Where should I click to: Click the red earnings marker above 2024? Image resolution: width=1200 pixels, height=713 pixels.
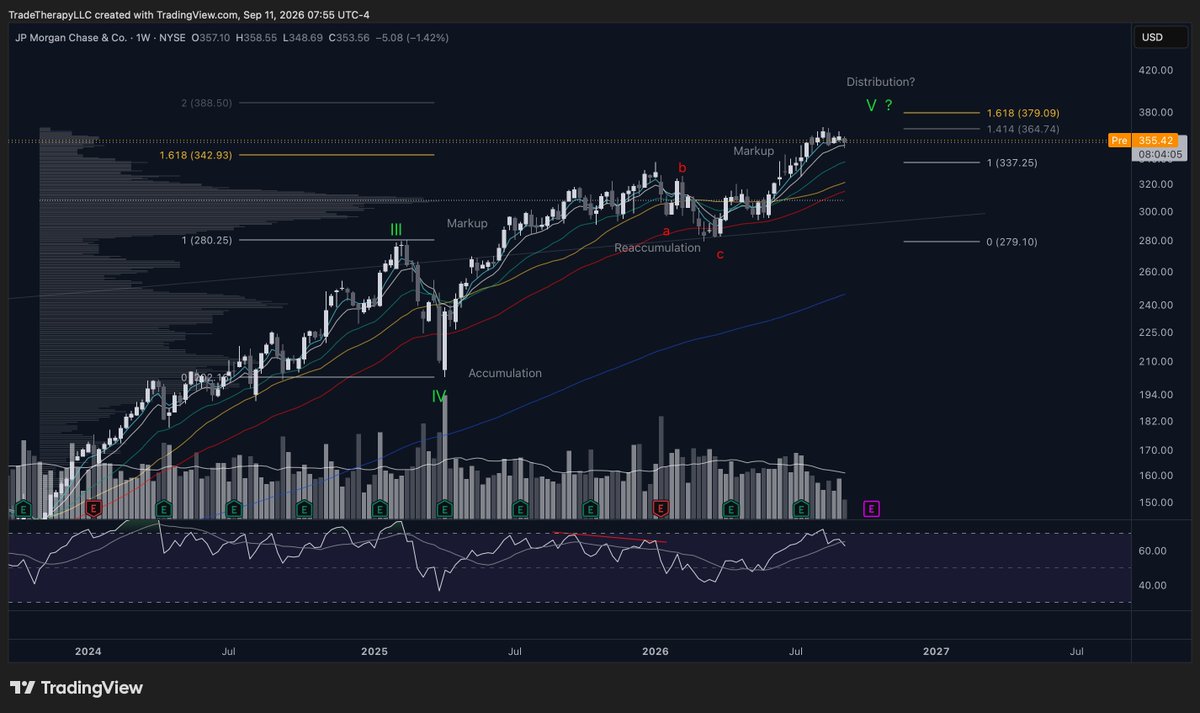point(93,509)
